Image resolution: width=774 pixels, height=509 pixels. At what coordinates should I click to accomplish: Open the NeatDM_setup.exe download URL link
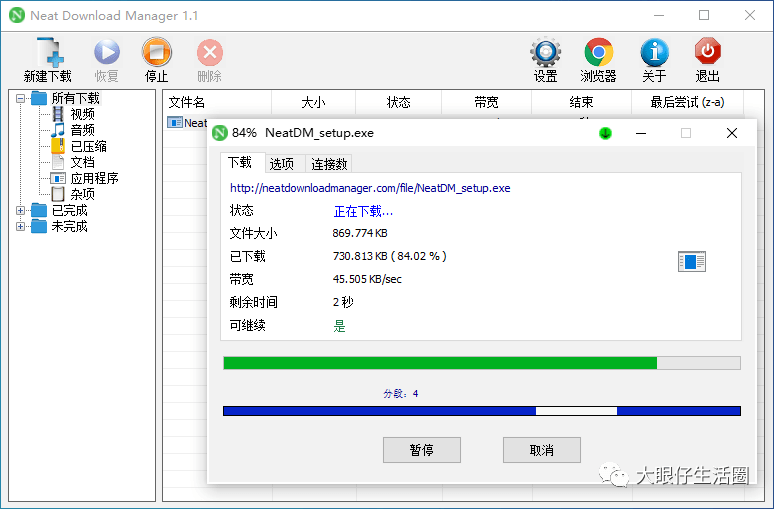(370, 188)
